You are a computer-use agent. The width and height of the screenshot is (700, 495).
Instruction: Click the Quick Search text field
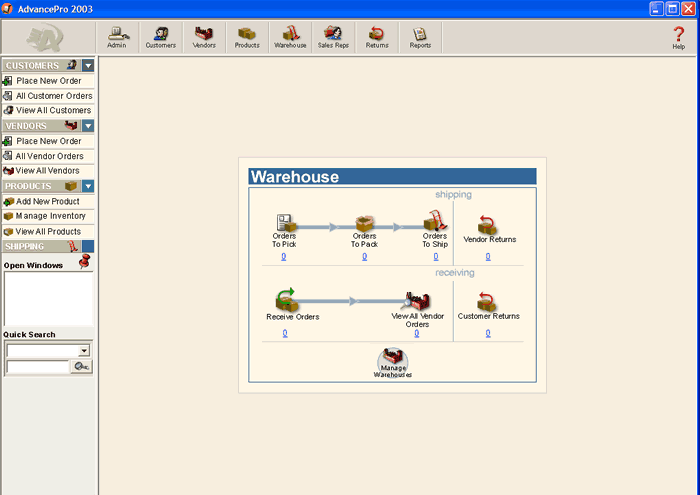pyautogui.click(x=38, y=367)
